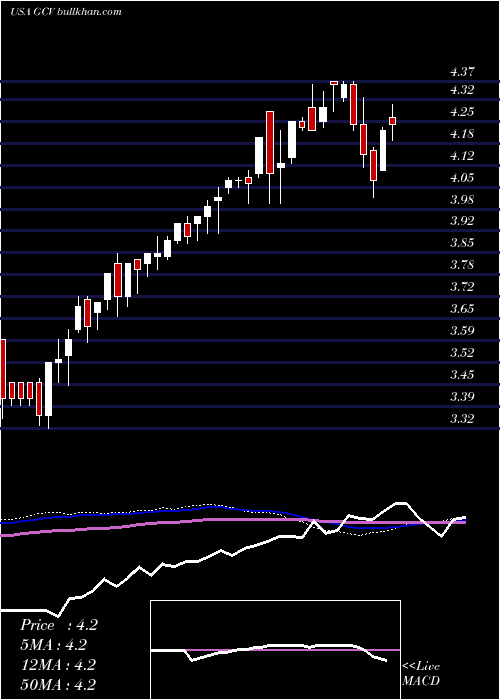Click the 3.65 price axis label

coord(462,309)
